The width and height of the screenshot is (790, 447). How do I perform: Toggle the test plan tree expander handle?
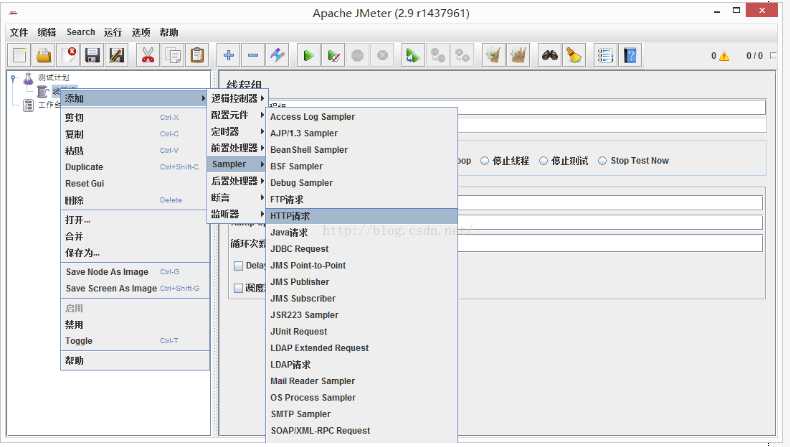tap(14, 78)
